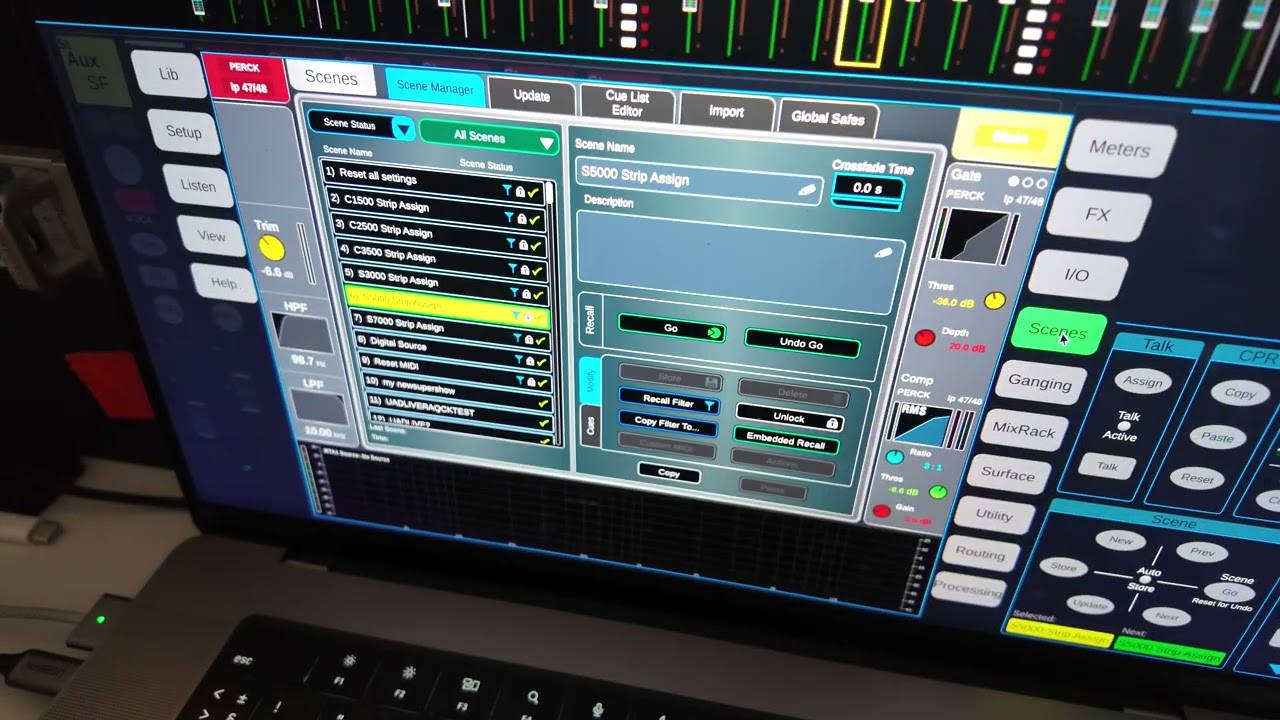Adjust the Gate Thres yellow knob

tap(994, 301)
